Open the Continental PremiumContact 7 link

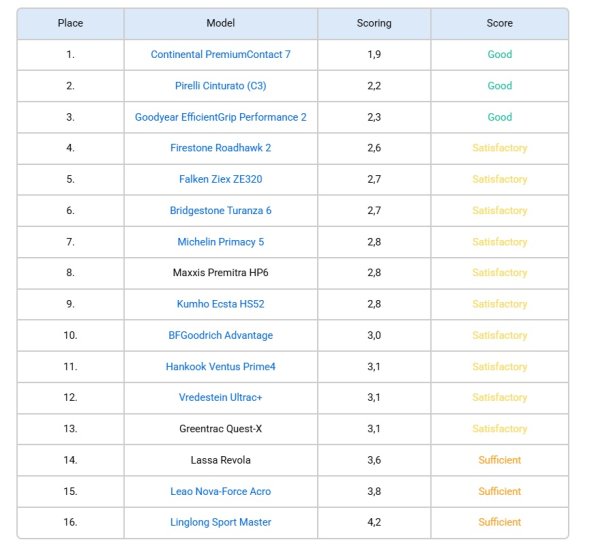coord(220,54)
